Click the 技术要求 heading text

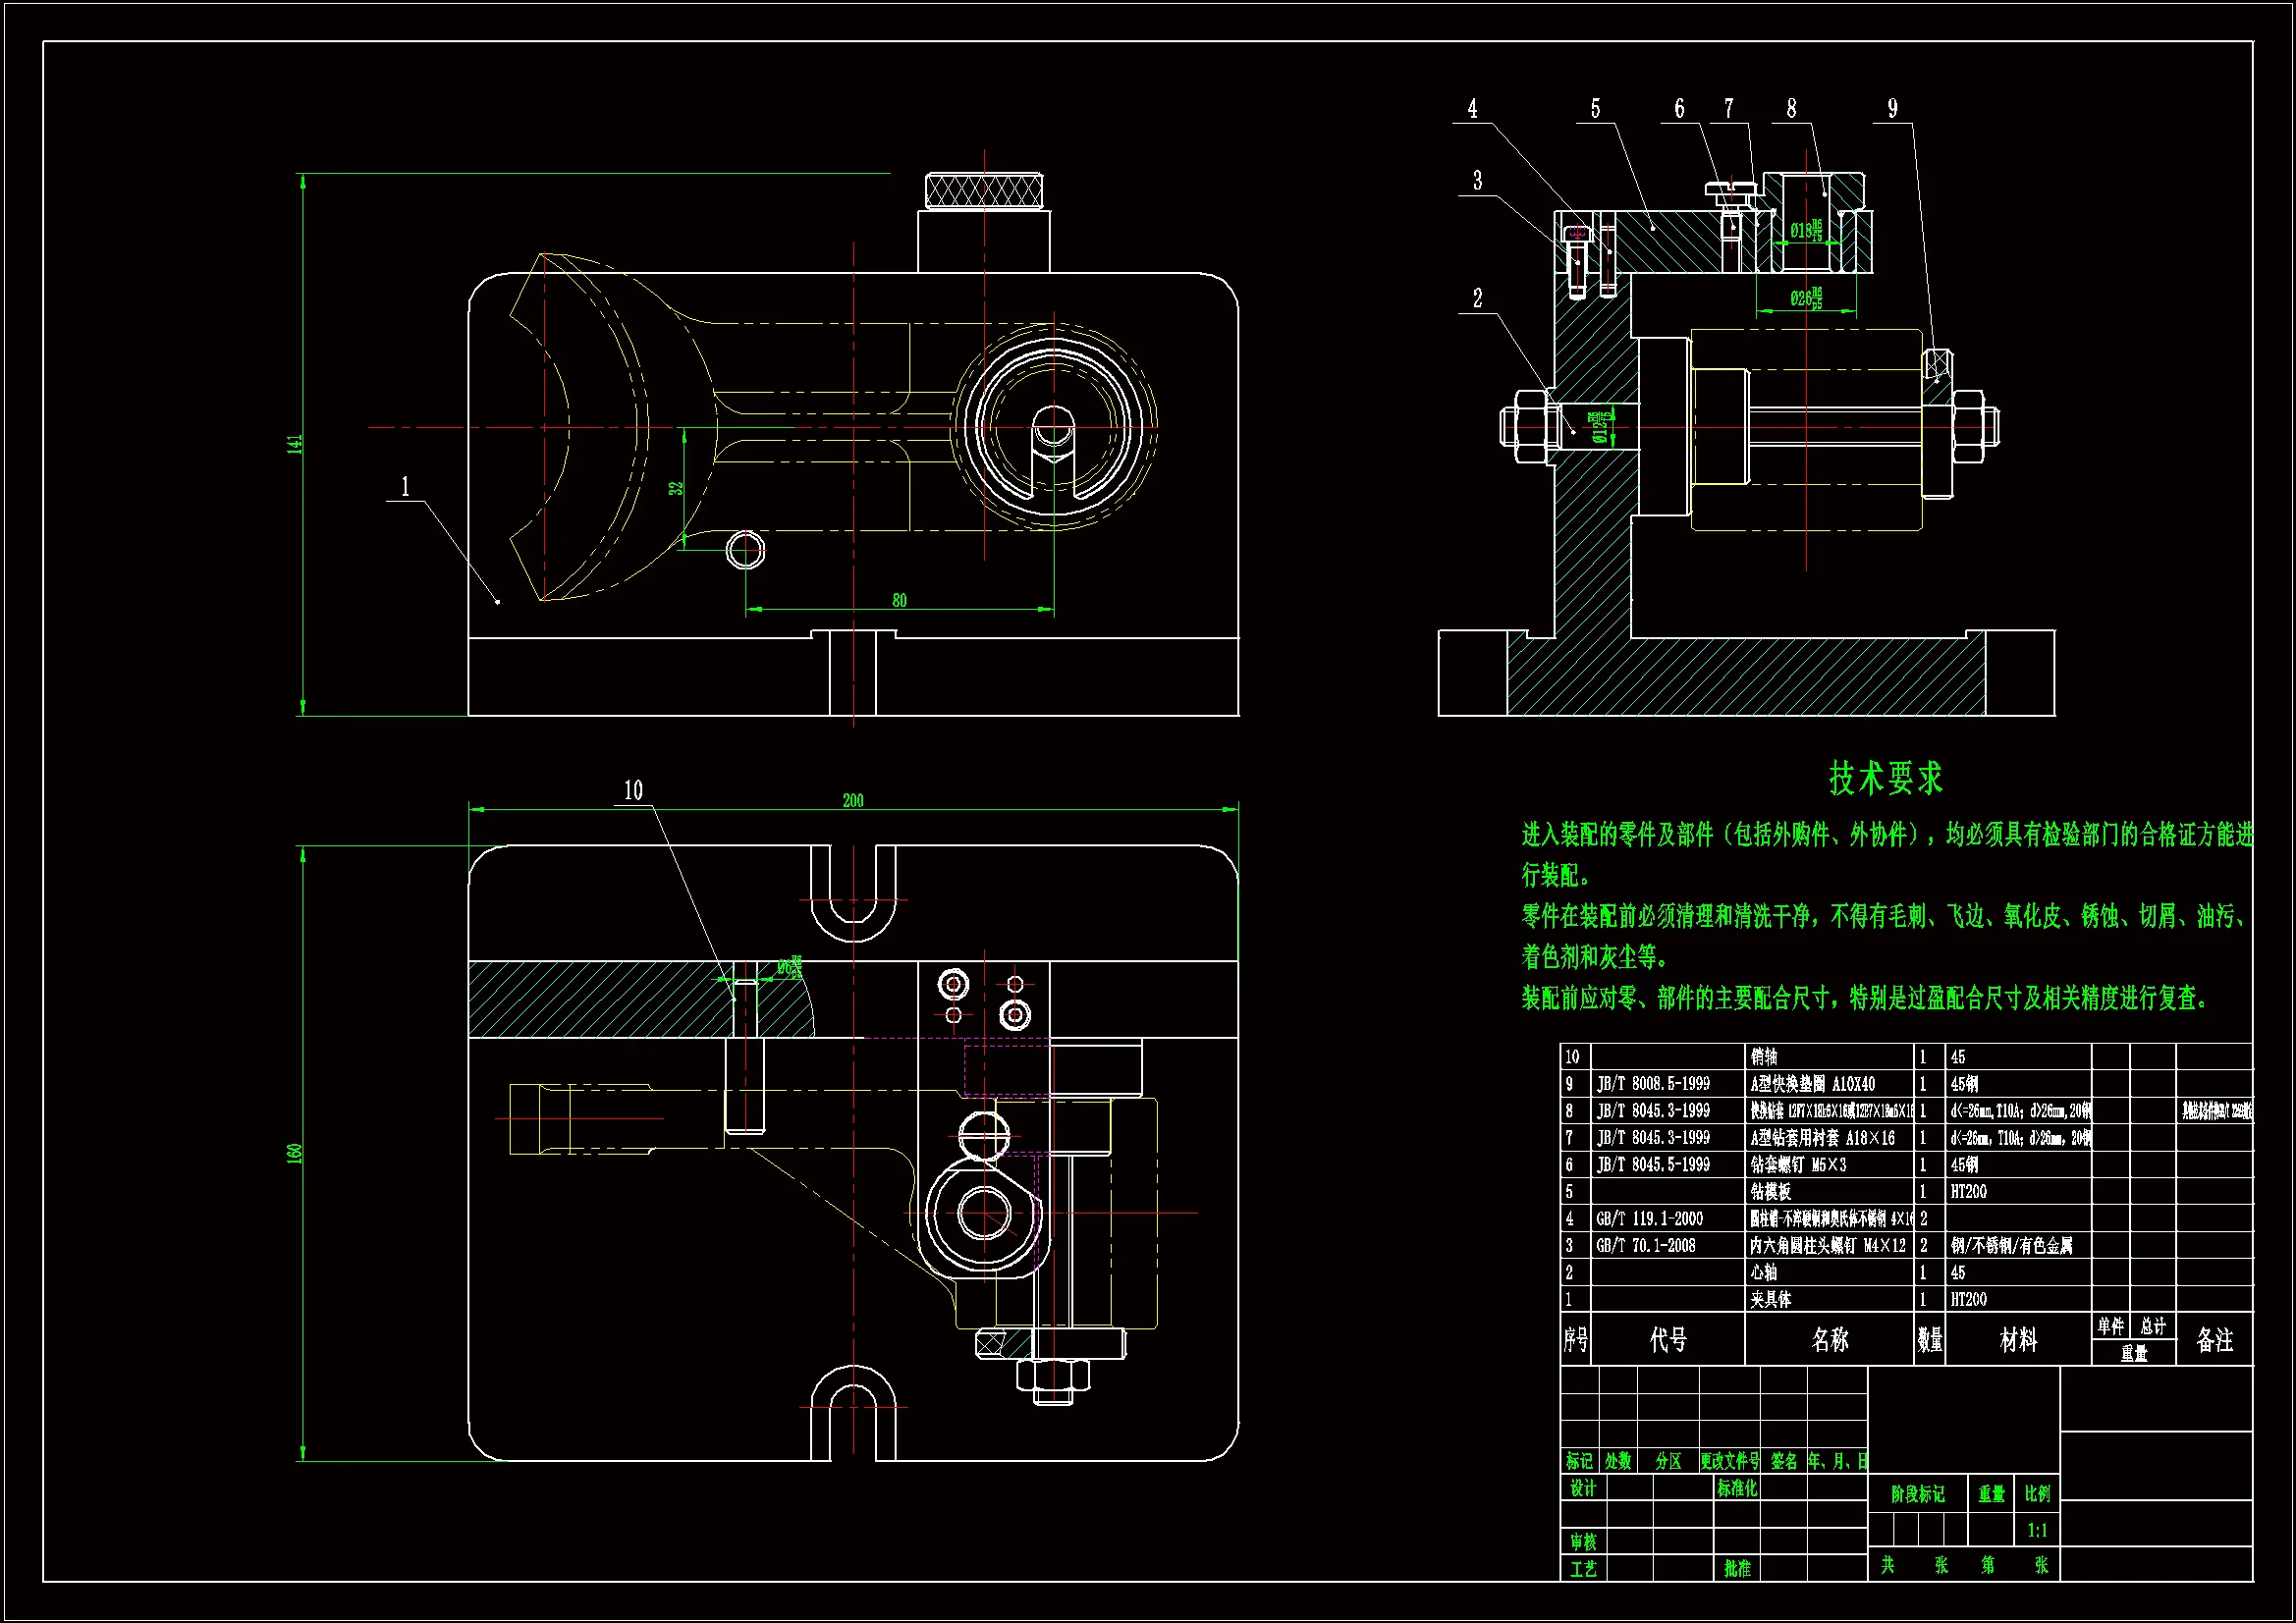[1885, 779]
